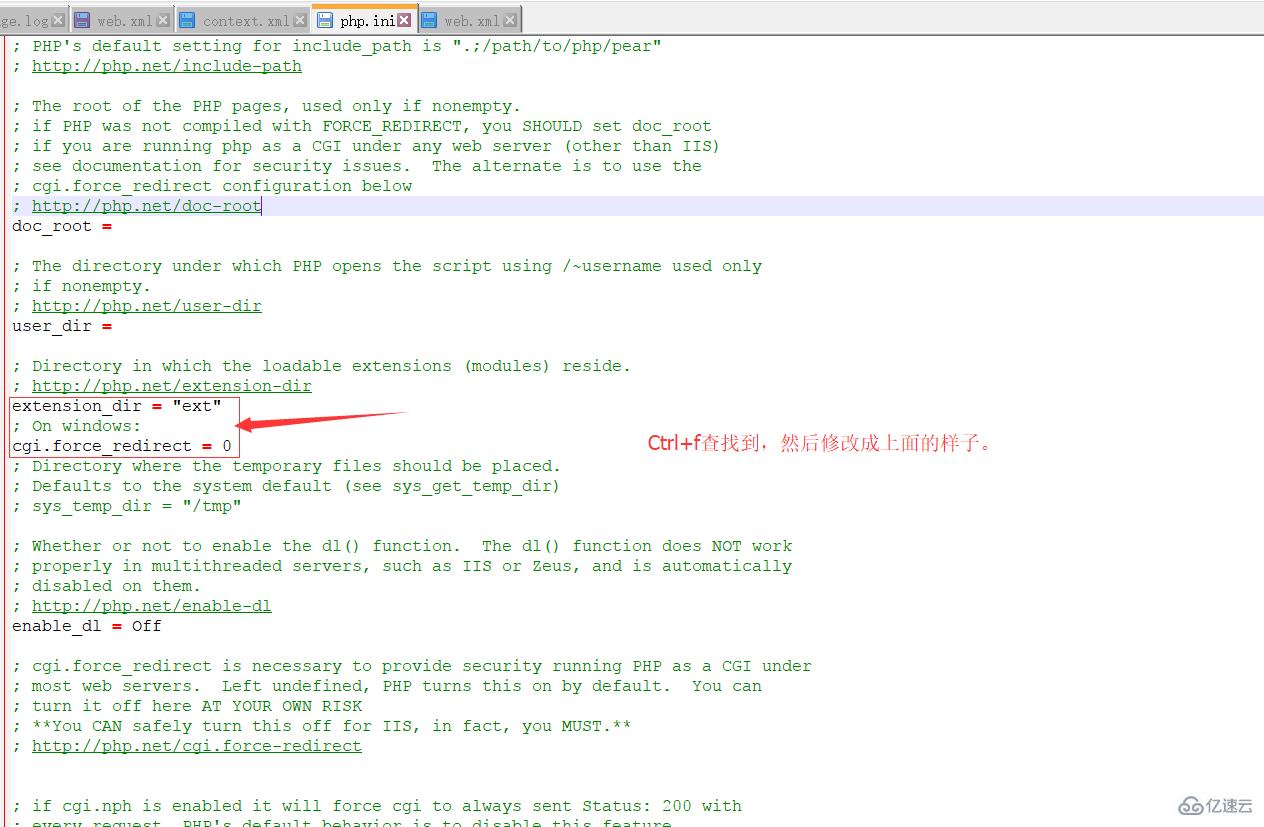Close the php.ini tab
The width and height of the screenshot is (1264, 827).
[404, 20]
